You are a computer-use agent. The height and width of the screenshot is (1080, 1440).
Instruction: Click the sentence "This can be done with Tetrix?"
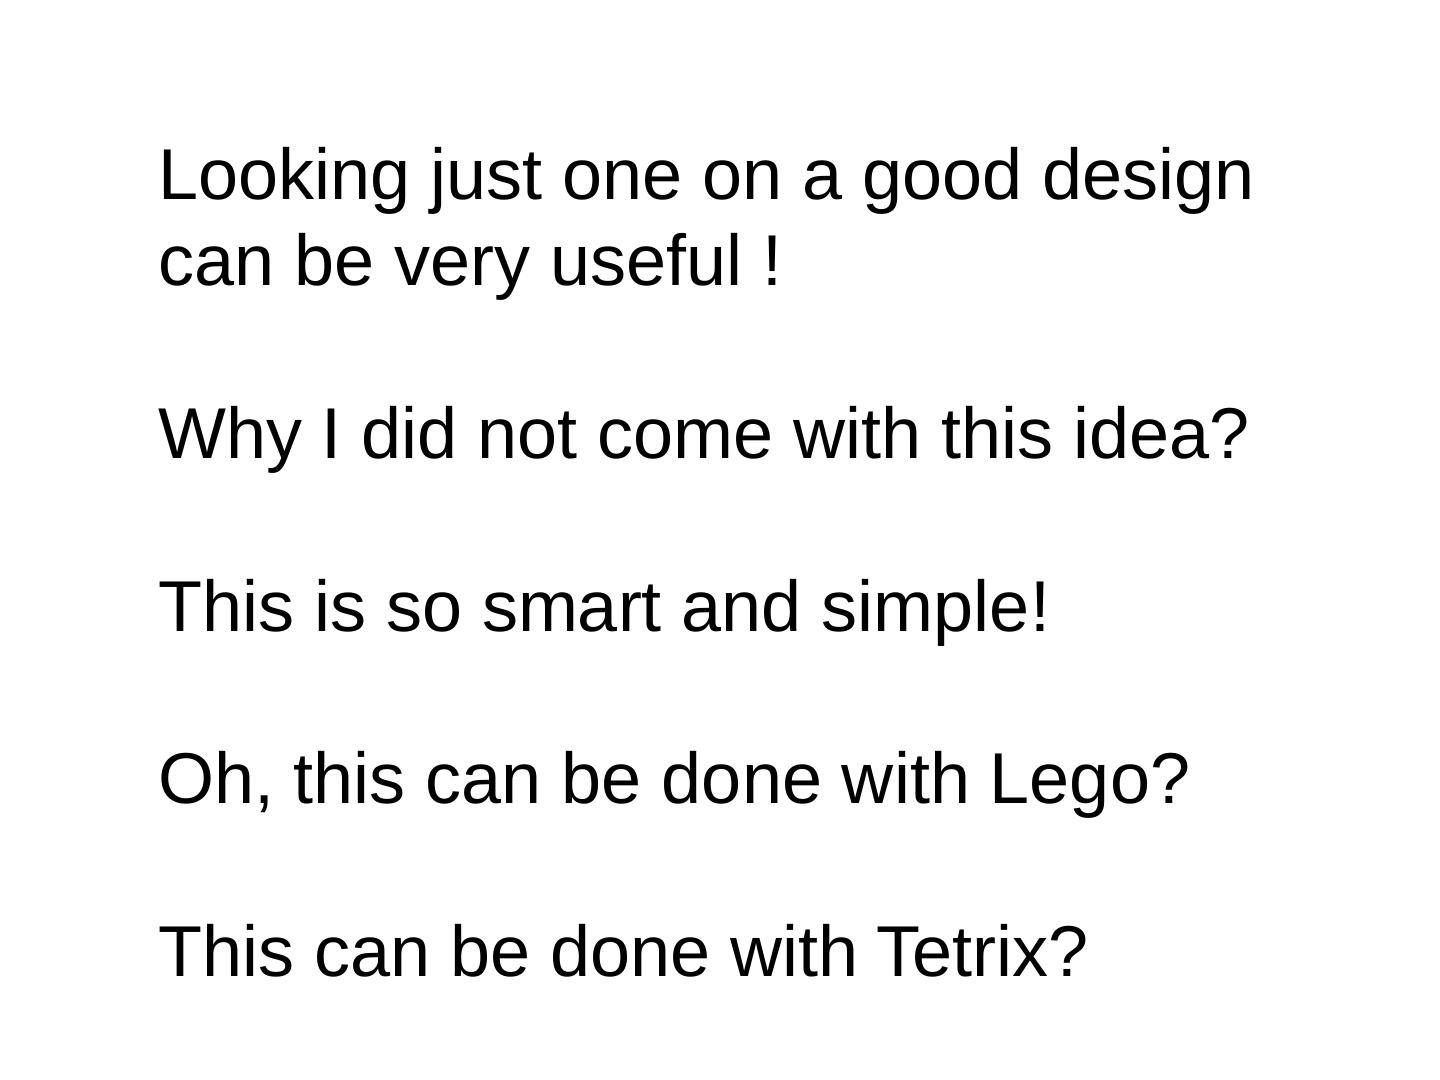tap(622, 951)
